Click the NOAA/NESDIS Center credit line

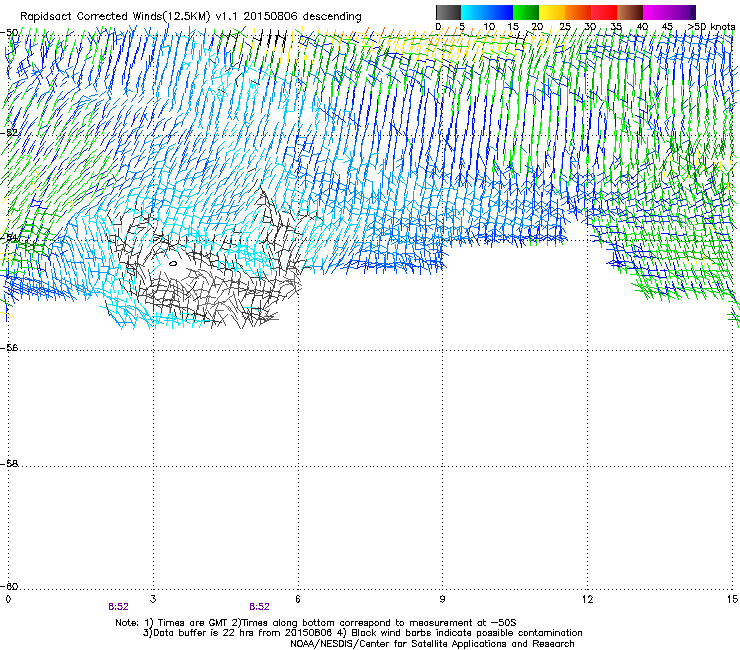(x=432, y=643)
